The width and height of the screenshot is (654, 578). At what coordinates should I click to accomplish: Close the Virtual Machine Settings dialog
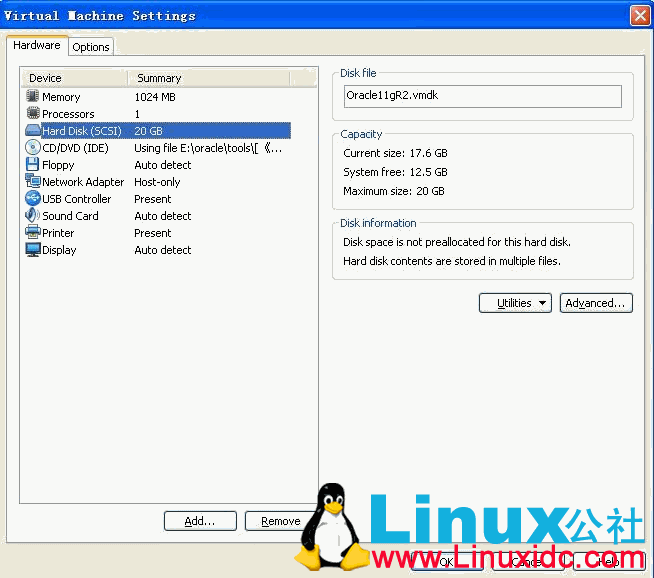tap(640, 15)
